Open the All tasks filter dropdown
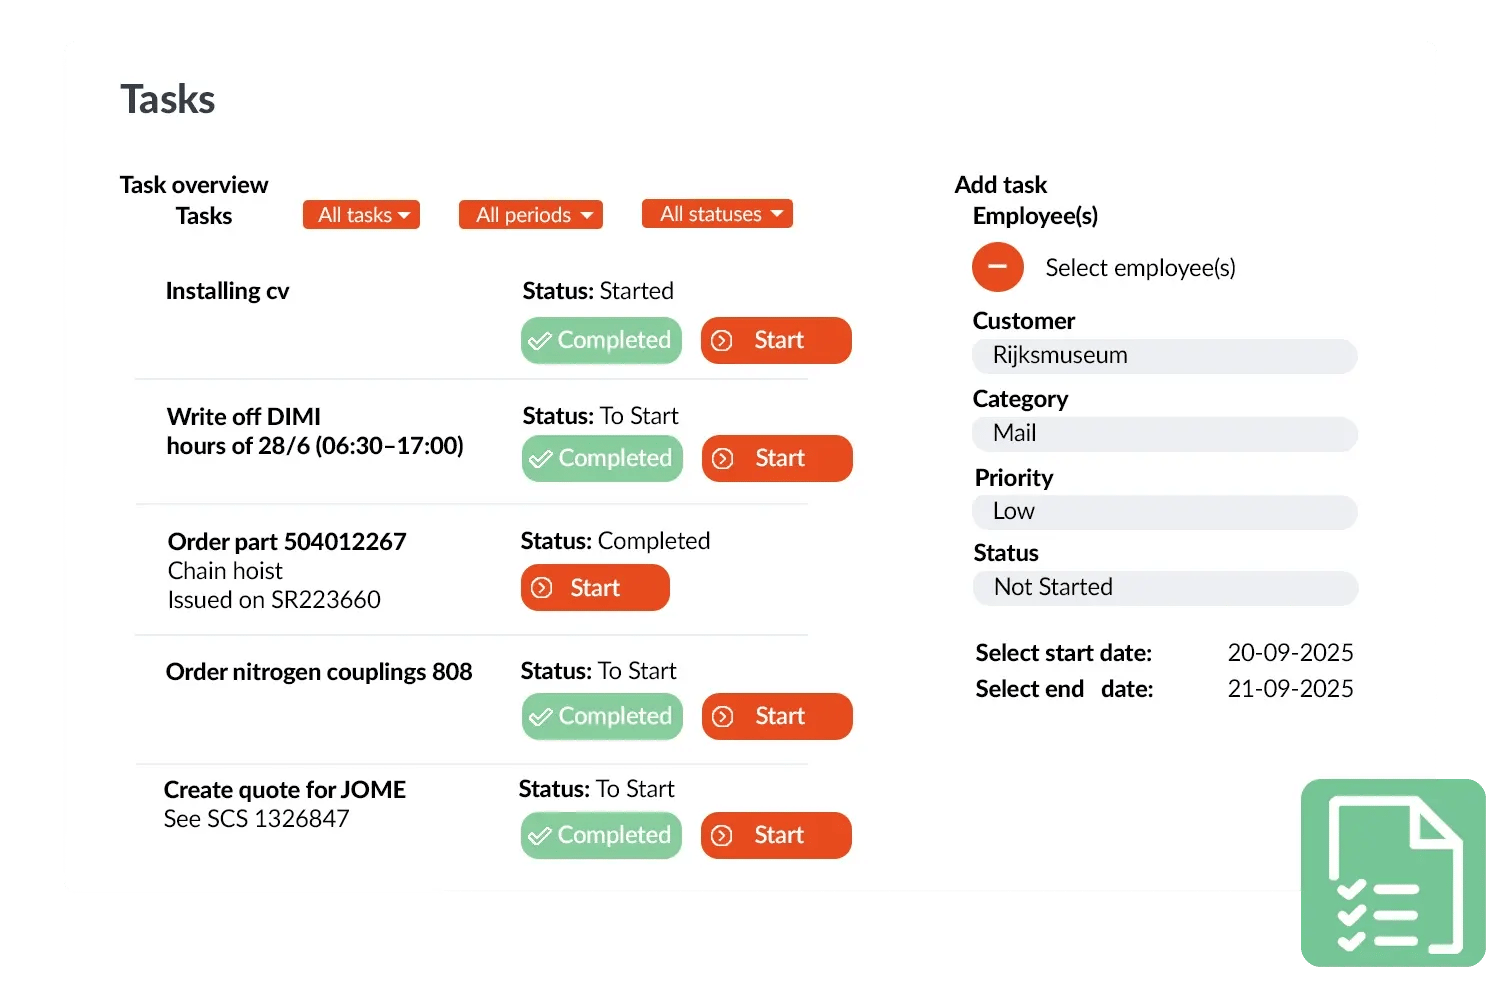Screen dimensions: 1500x1000 pyautogui.click(x=362, y=215)
